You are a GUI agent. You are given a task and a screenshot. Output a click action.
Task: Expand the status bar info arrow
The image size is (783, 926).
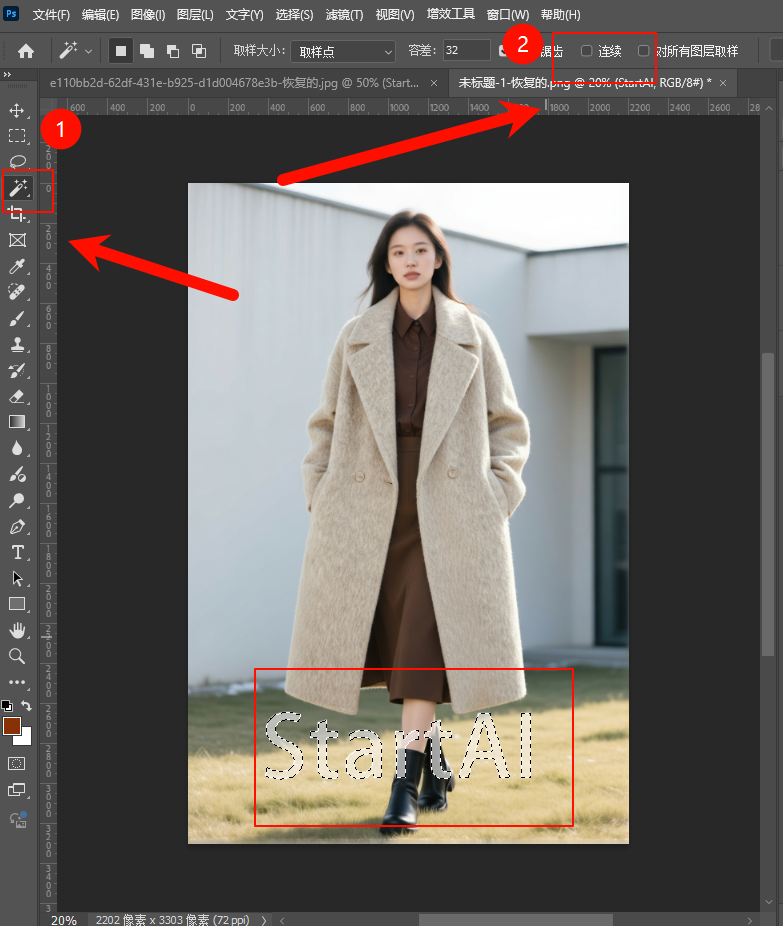[x=264, y=920]
